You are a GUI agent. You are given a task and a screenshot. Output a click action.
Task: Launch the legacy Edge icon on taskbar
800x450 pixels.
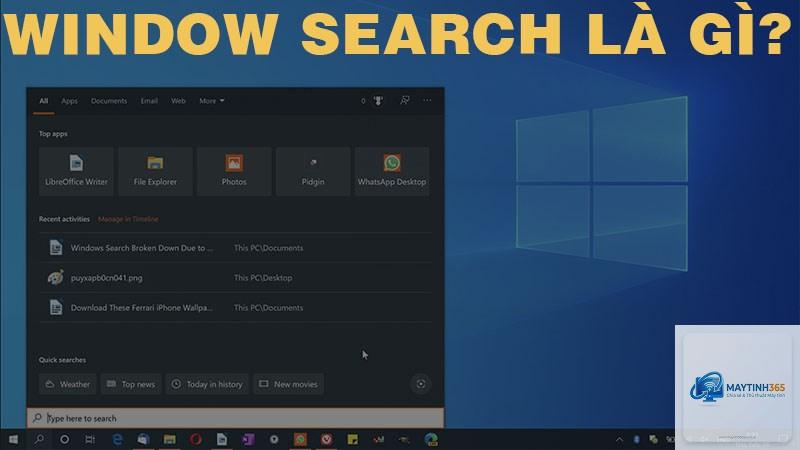[117, 439]
